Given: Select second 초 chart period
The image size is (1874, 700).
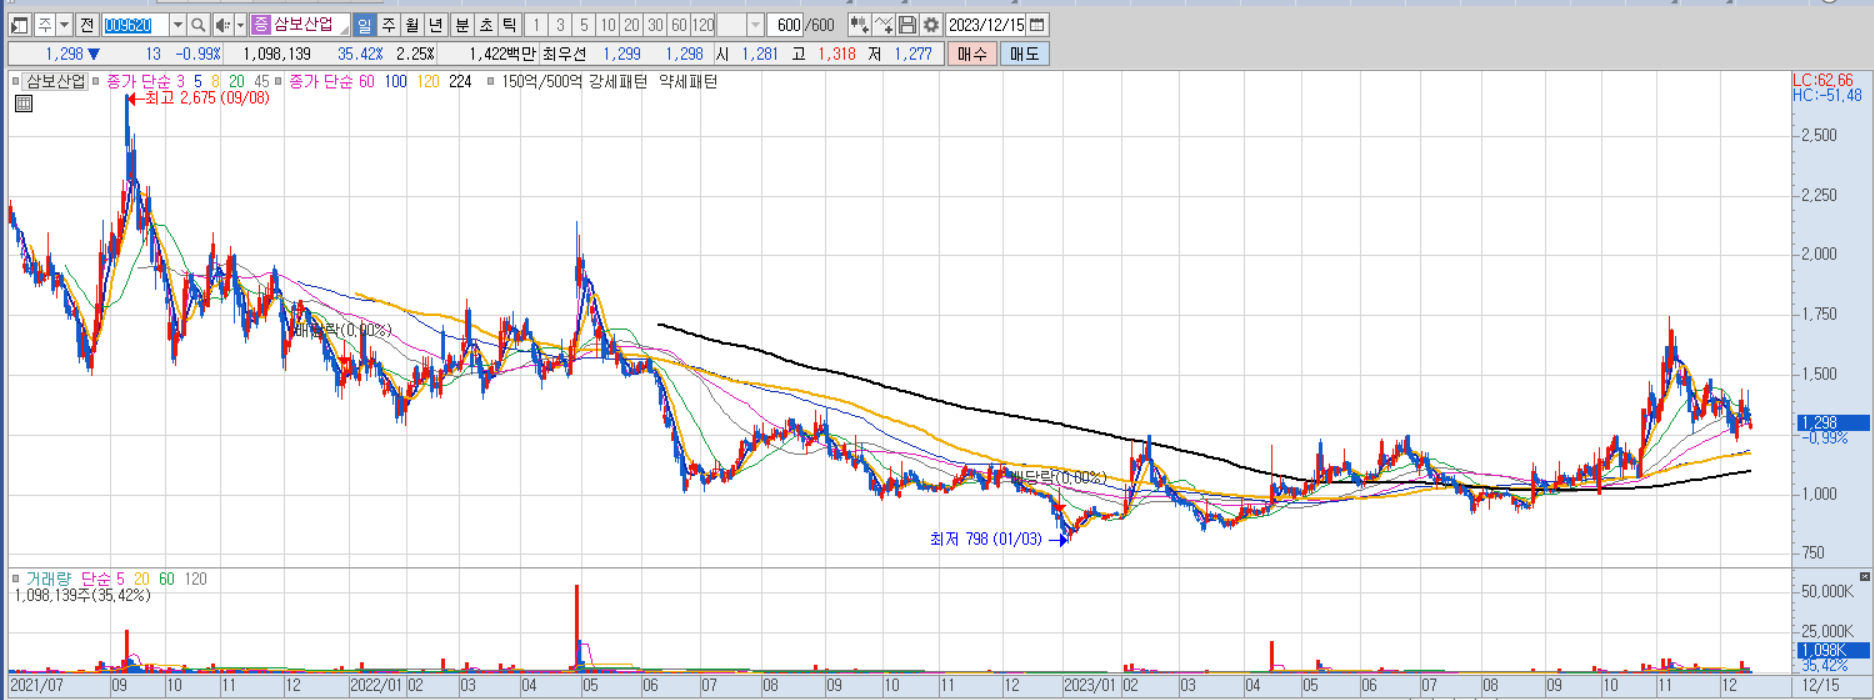Looking at the screenshot, I should 485,25.
